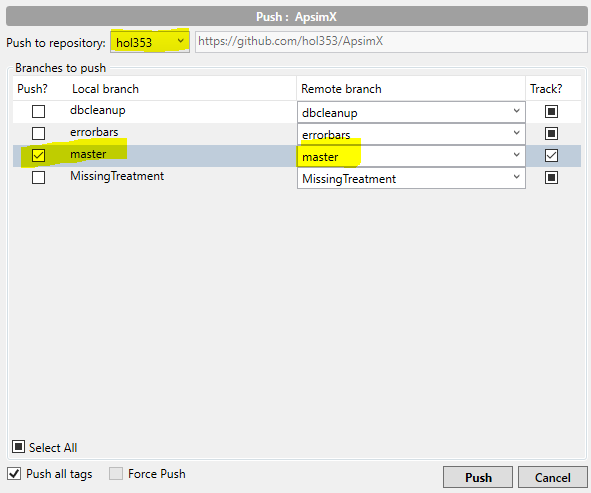This screenshot has width=591, height=493.
Task: Expand errorbars remote branch dropdown
Action: click(411, 134)
